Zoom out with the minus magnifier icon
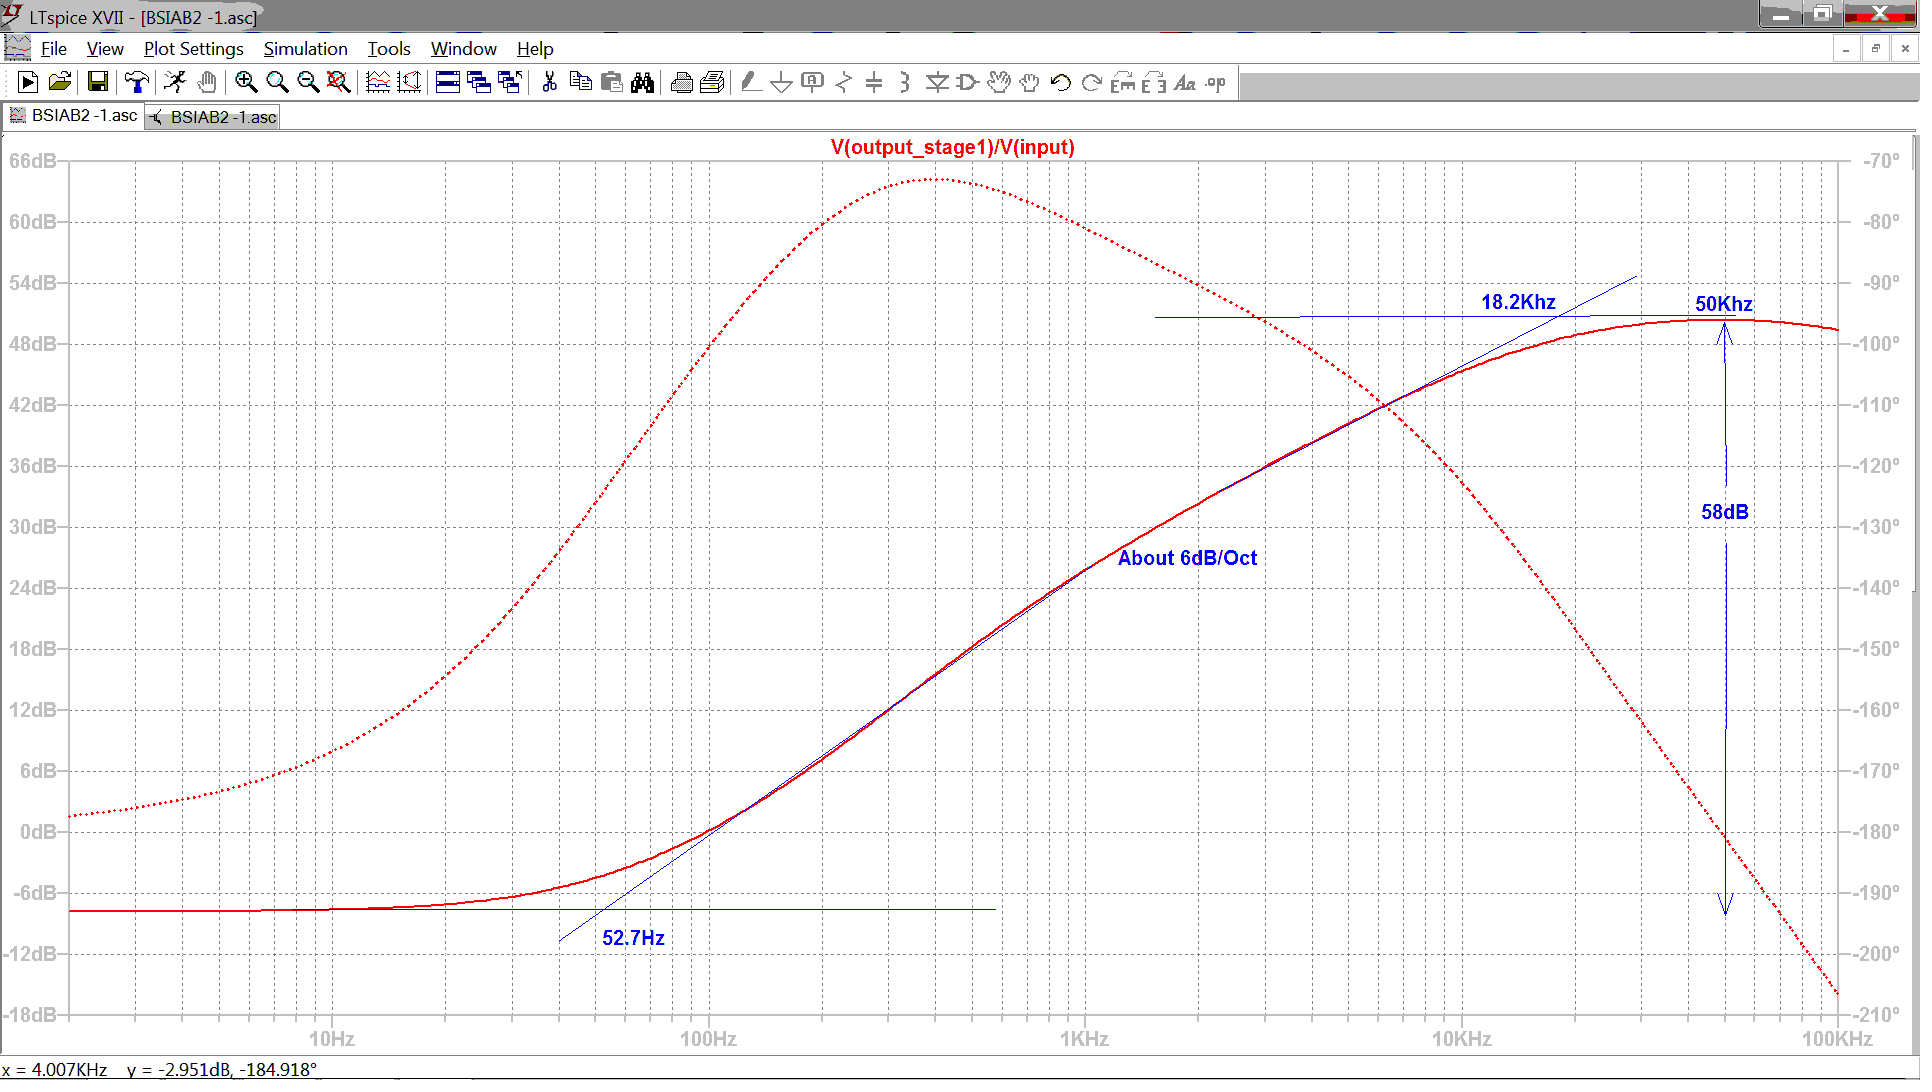 (x=308, y=83)
